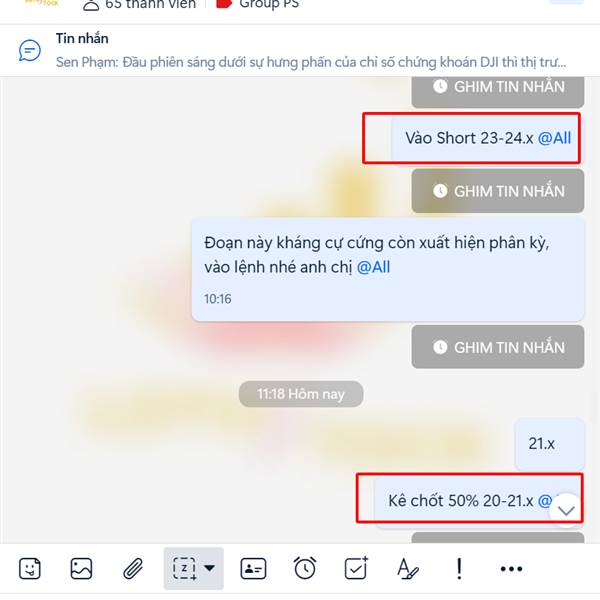Open the sticker emoji picker

29,569
